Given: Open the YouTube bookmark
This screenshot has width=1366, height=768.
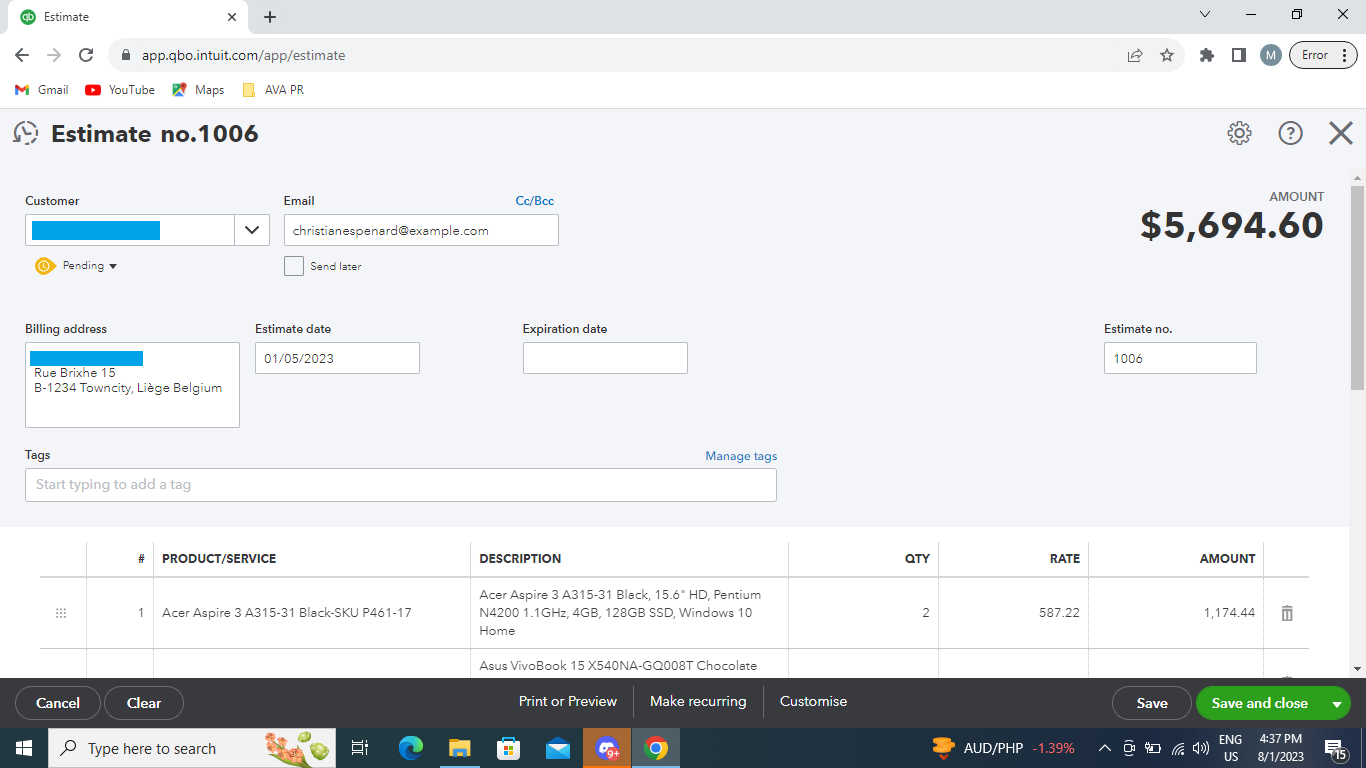Looking at the screenshot, I should [120, 90].
